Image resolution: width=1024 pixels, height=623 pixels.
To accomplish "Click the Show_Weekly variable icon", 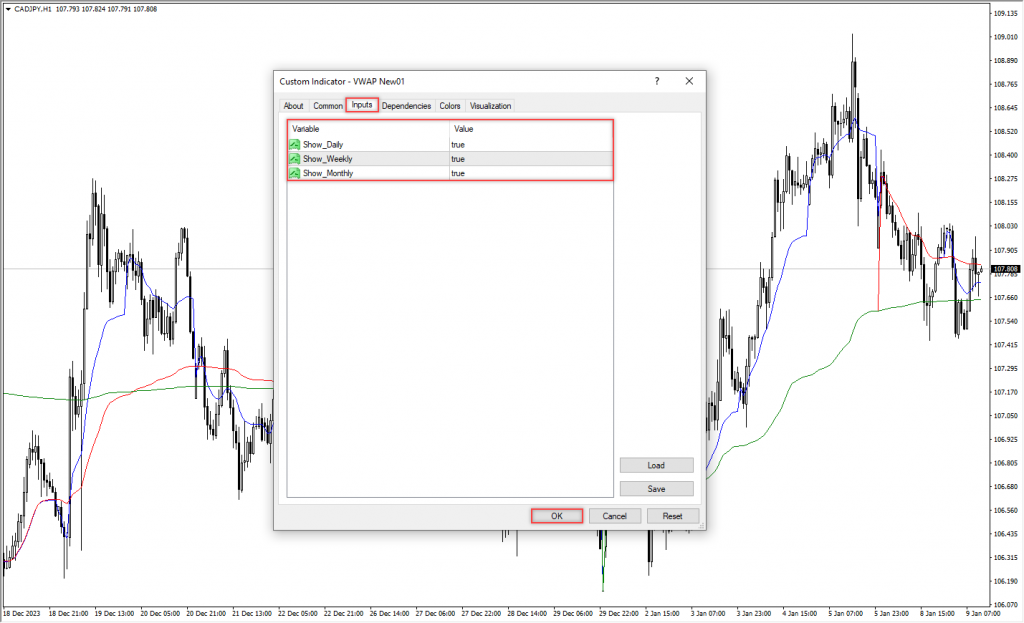I will 295,159.
